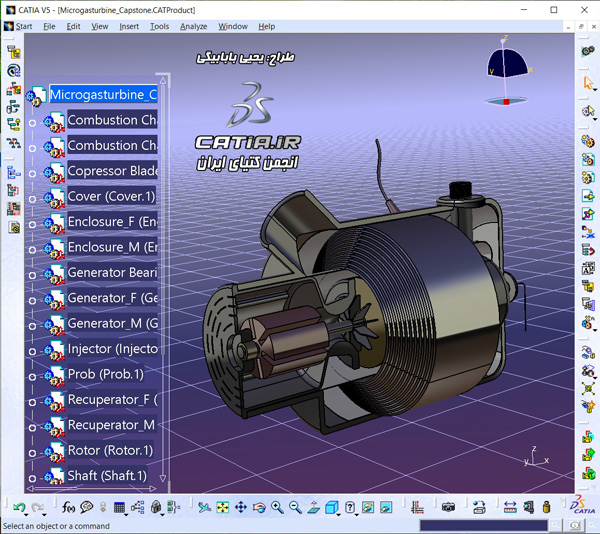
Task: Select the Fit All In view icon
Action: pyautogui.click(x=222, y=508)
